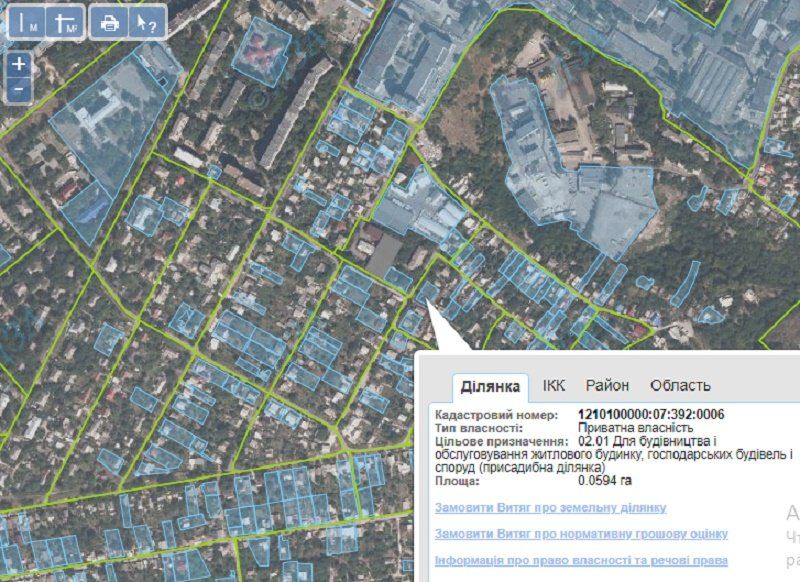Zoom out with the minus button
The width and height of the screenshot is (800, 582).
20,89
